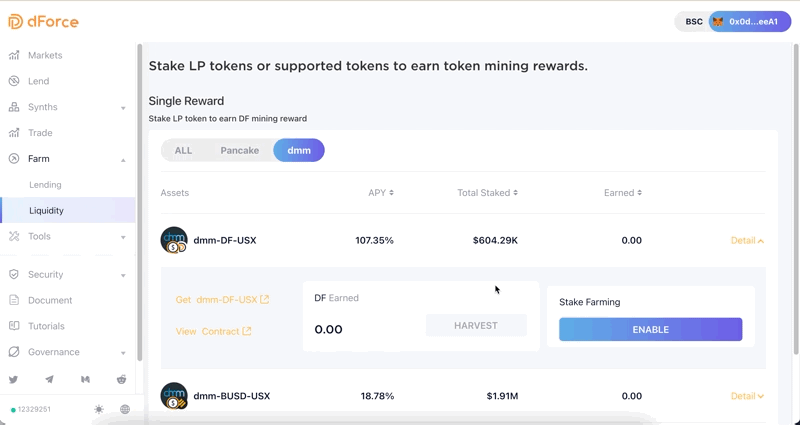Click the Security shield icon

[14, 274]
